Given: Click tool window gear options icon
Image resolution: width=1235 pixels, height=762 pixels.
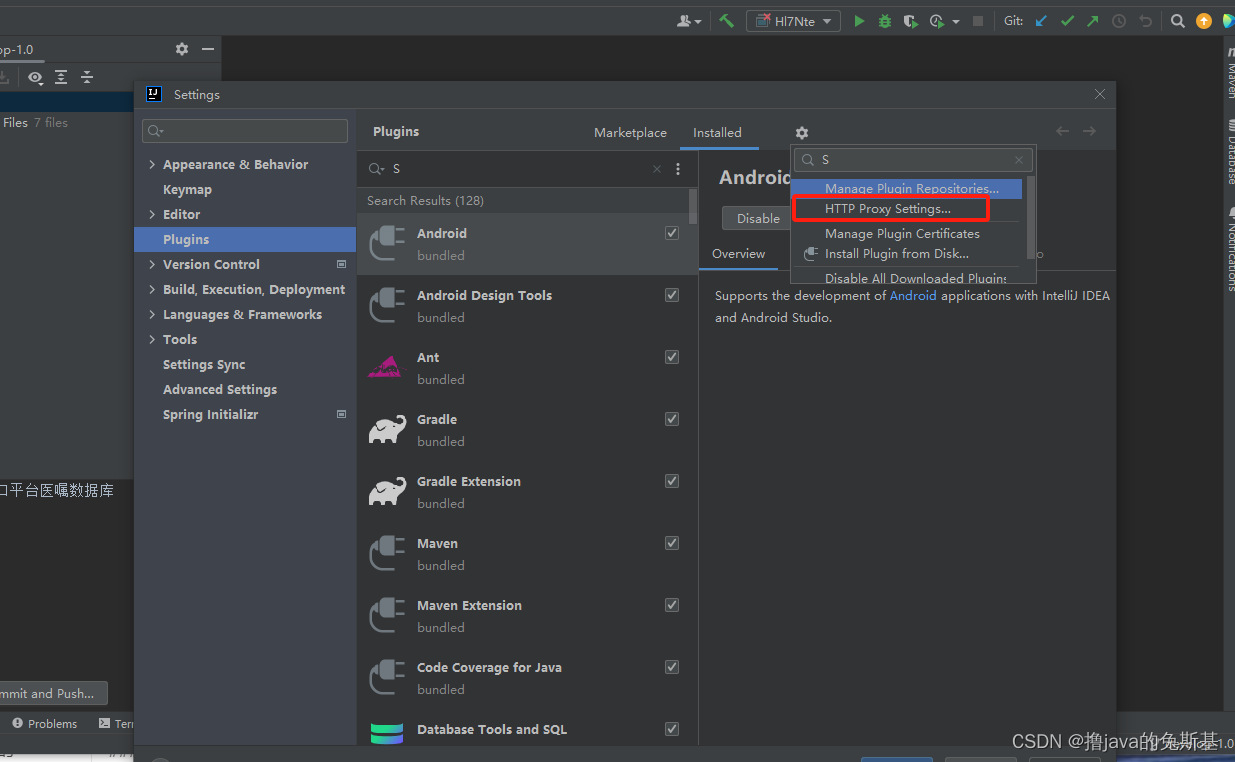Looking at the screenshot, I should click(181, 49).
